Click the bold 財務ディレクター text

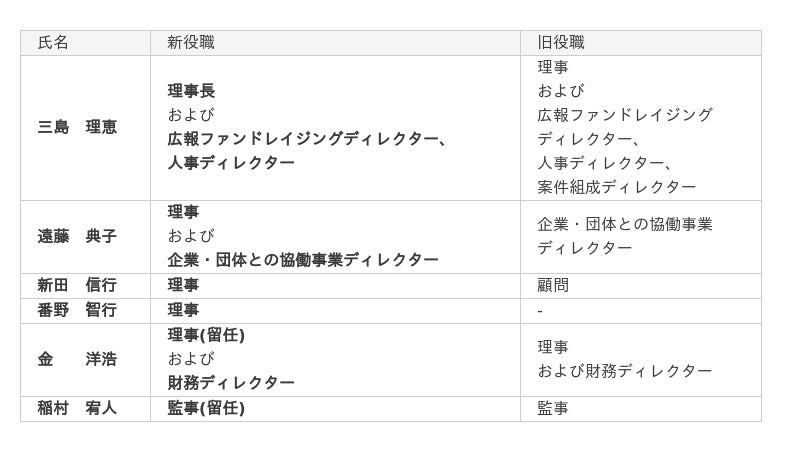[231, 383]
